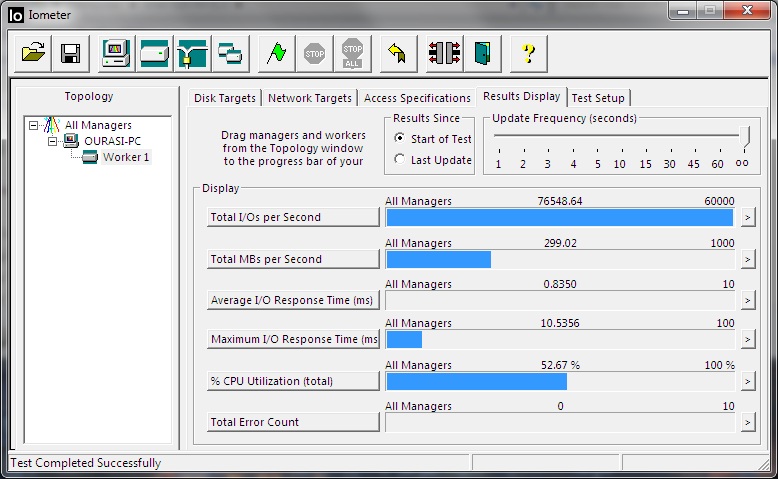
Task: Start a new manager
Action: [x=116, y=53]
